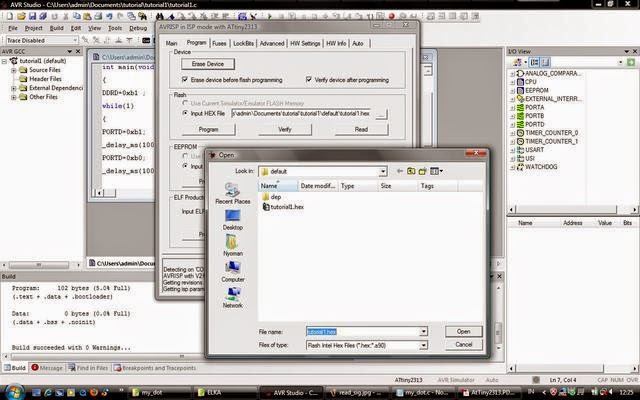Click the New File toolbar icon
The width and height of the screenshot is (640, 400).
[9, 16]
